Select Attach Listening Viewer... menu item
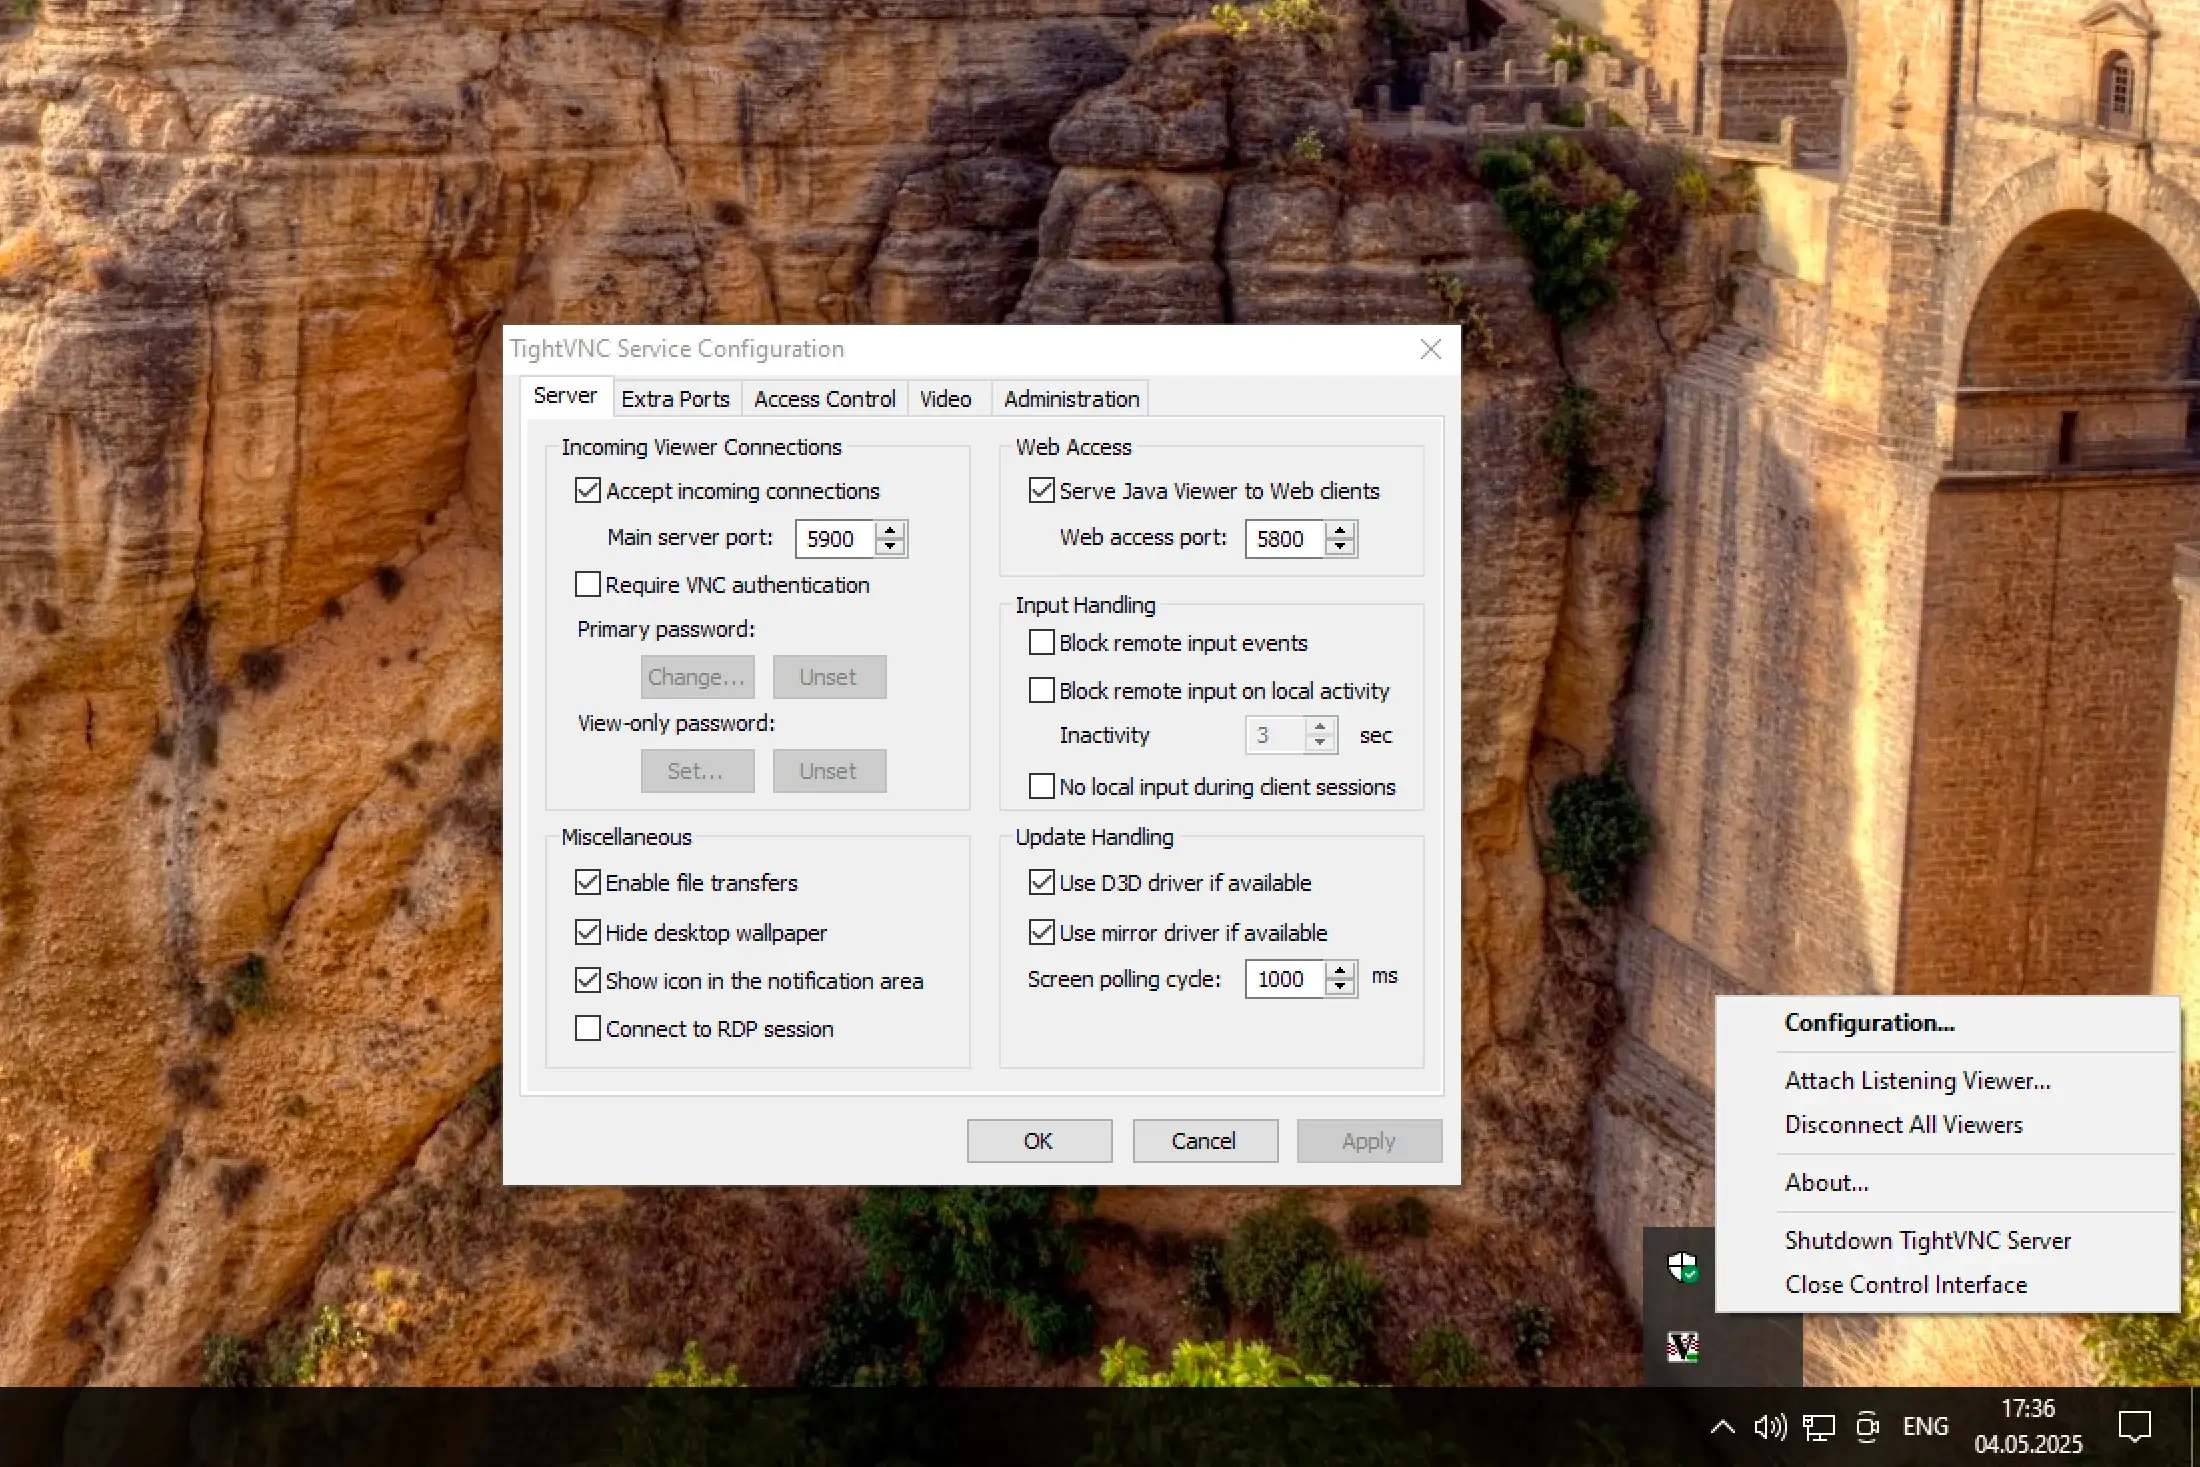Image resolution: width=2200 pixels, height=1467 pixels. tap(1947, 1081)
